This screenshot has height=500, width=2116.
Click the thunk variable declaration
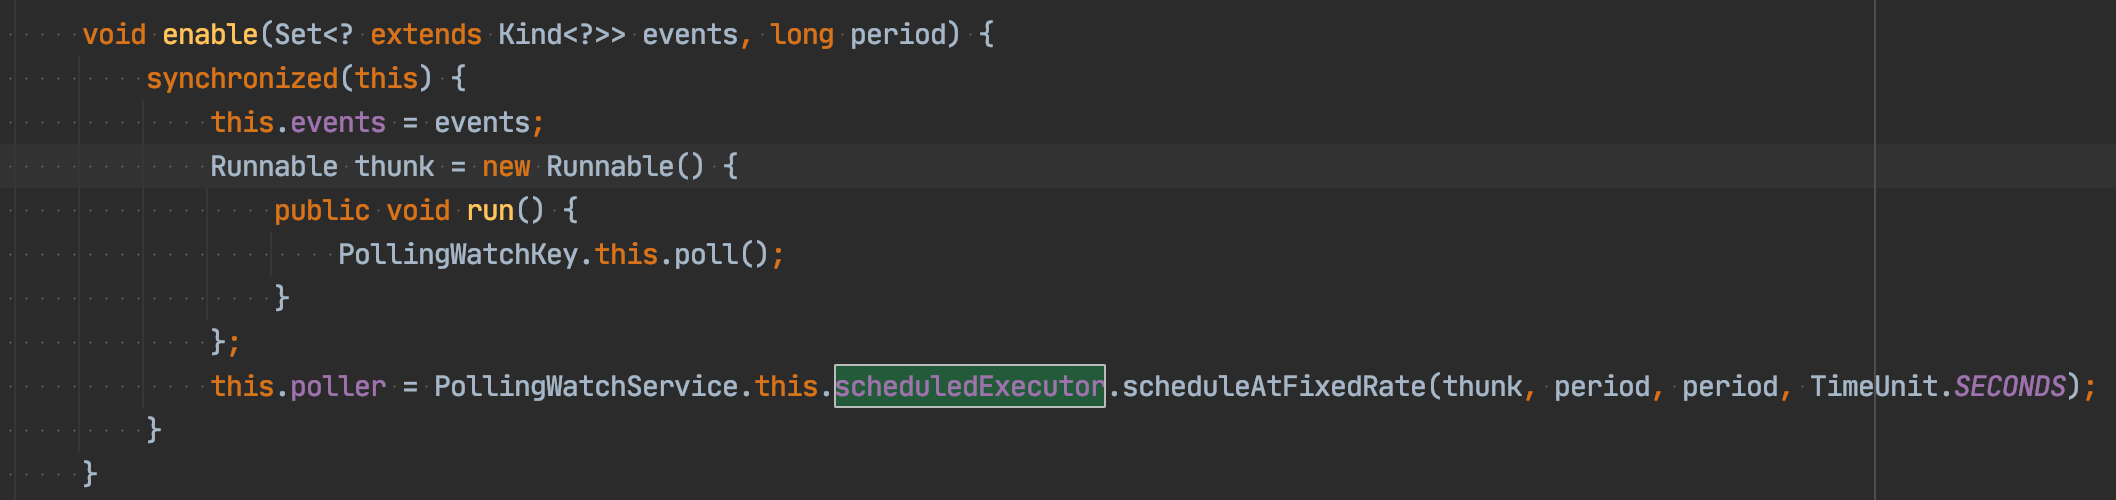click(395, 166)
